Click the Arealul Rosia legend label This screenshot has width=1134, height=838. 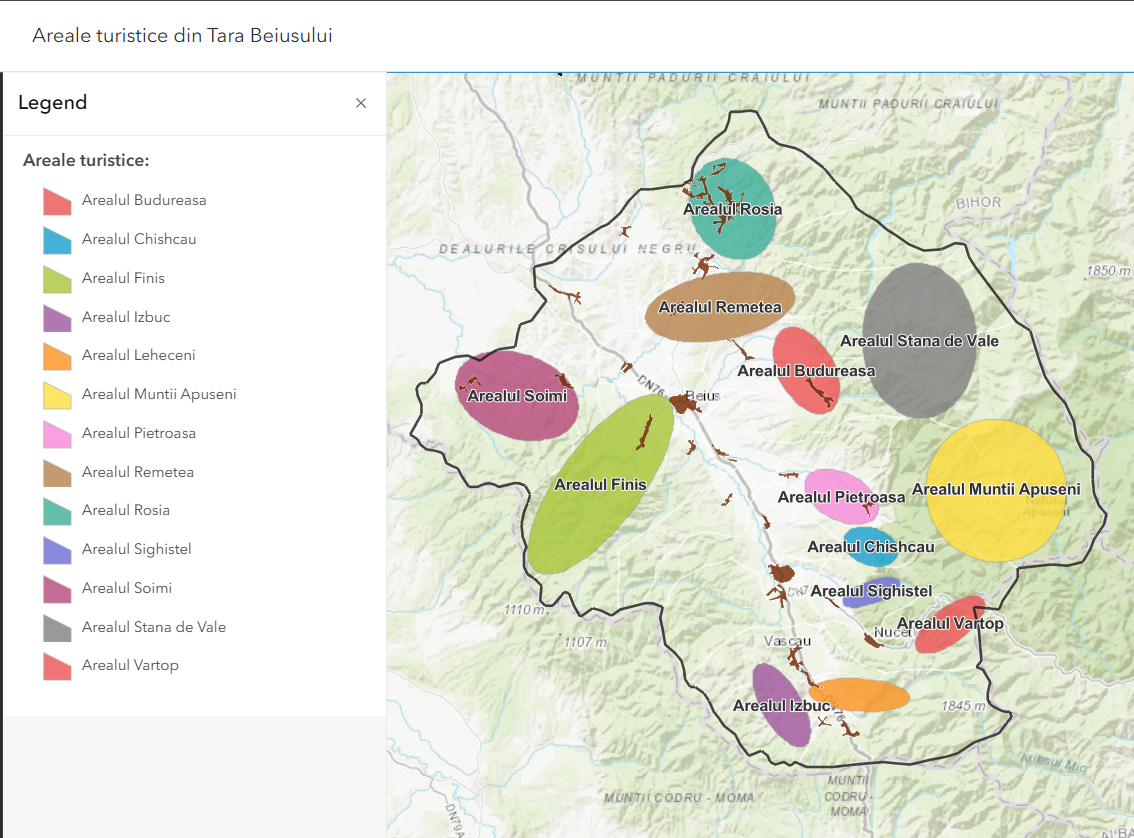(x=126, y=510)
